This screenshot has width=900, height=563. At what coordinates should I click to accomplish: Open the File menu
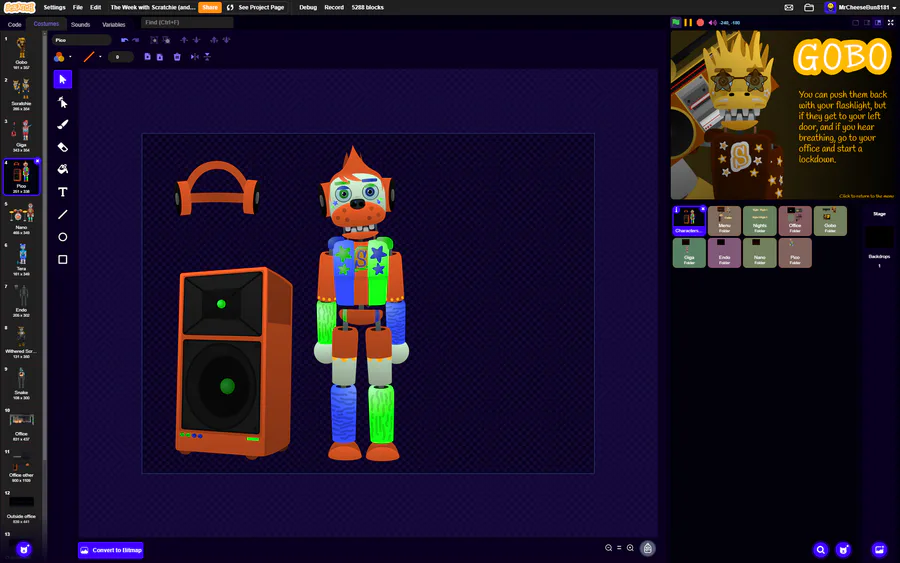(78, 7)
